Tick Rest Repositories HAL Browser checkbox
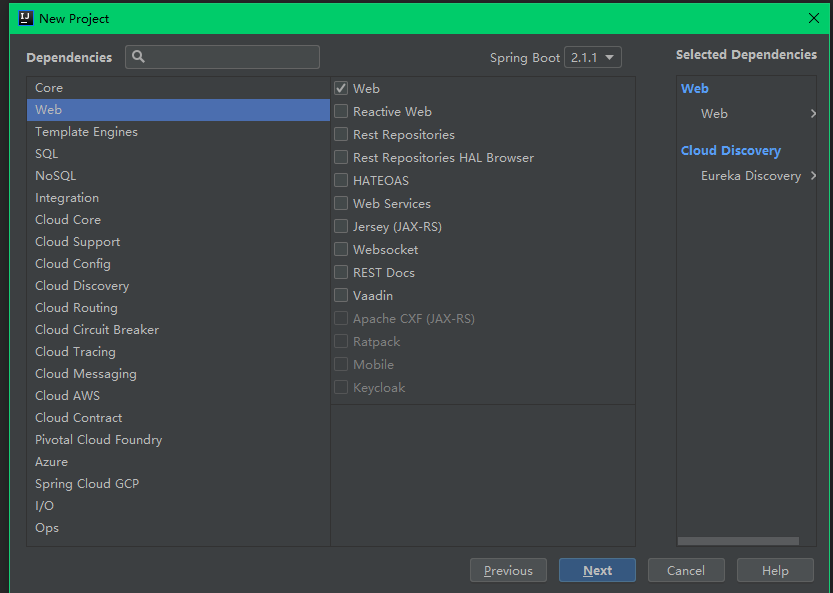The height and width of the screenshot is (593, 833). [x=341, y=157]
